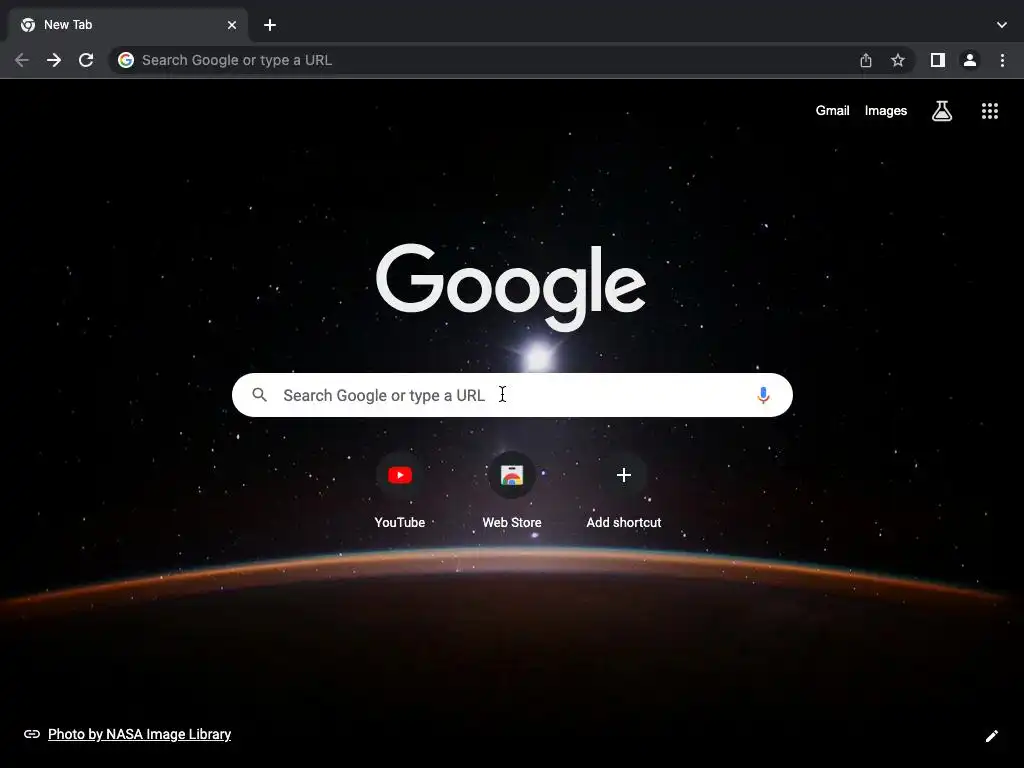Open the Google apps grid
This screenshot has width=1024, height=768.
click(x=990, y=111)
